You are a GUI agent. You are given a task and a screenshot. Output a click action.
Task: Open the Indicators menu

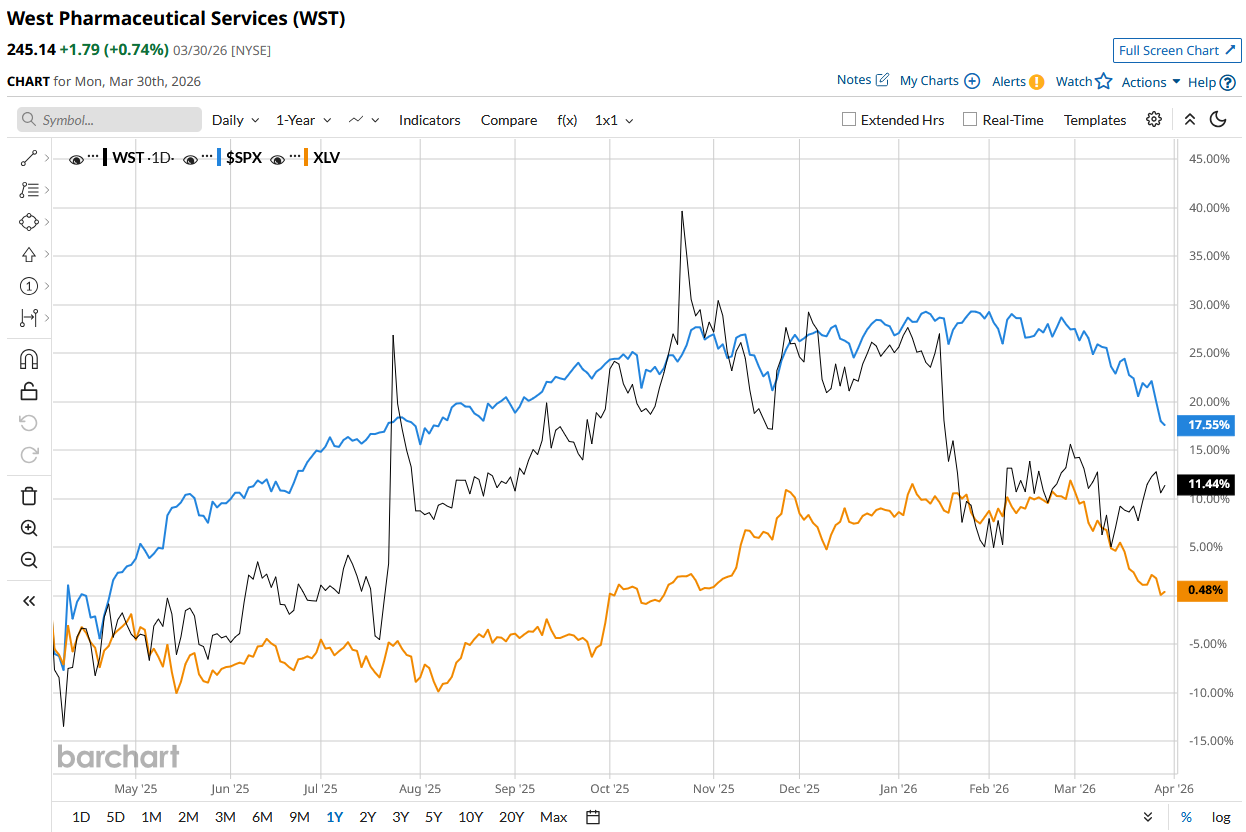pyautogui.click(x=429, y=120)
